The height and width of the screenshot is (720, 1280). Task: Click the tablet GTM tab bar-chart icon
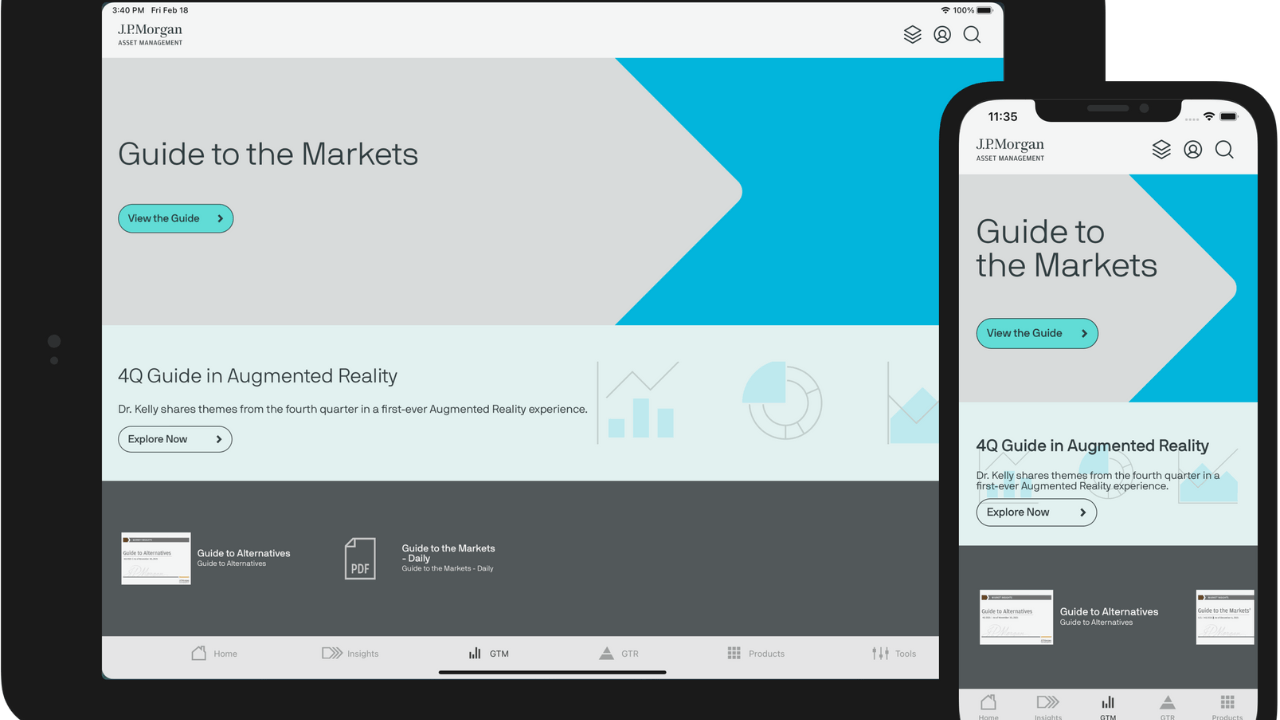(475, 653)
